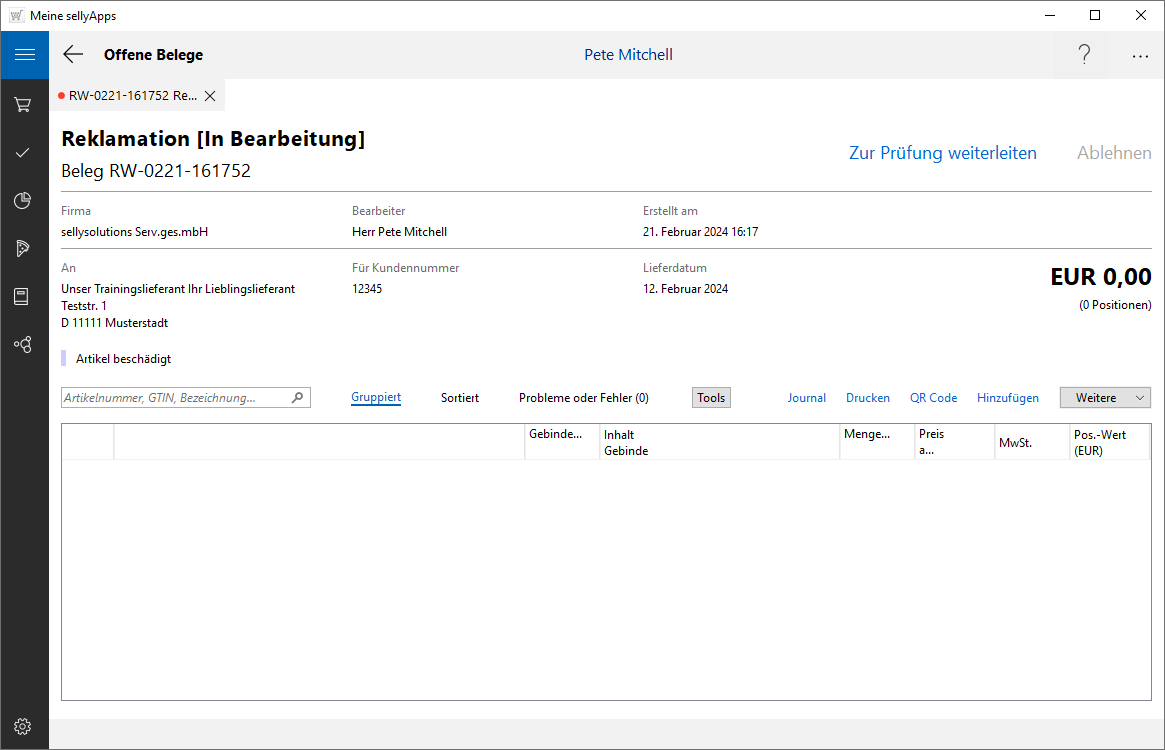Viewport: 1165px width, 750px height.
Task: Expand the Weitere dropdown
Action: [x=1105, y=398]
